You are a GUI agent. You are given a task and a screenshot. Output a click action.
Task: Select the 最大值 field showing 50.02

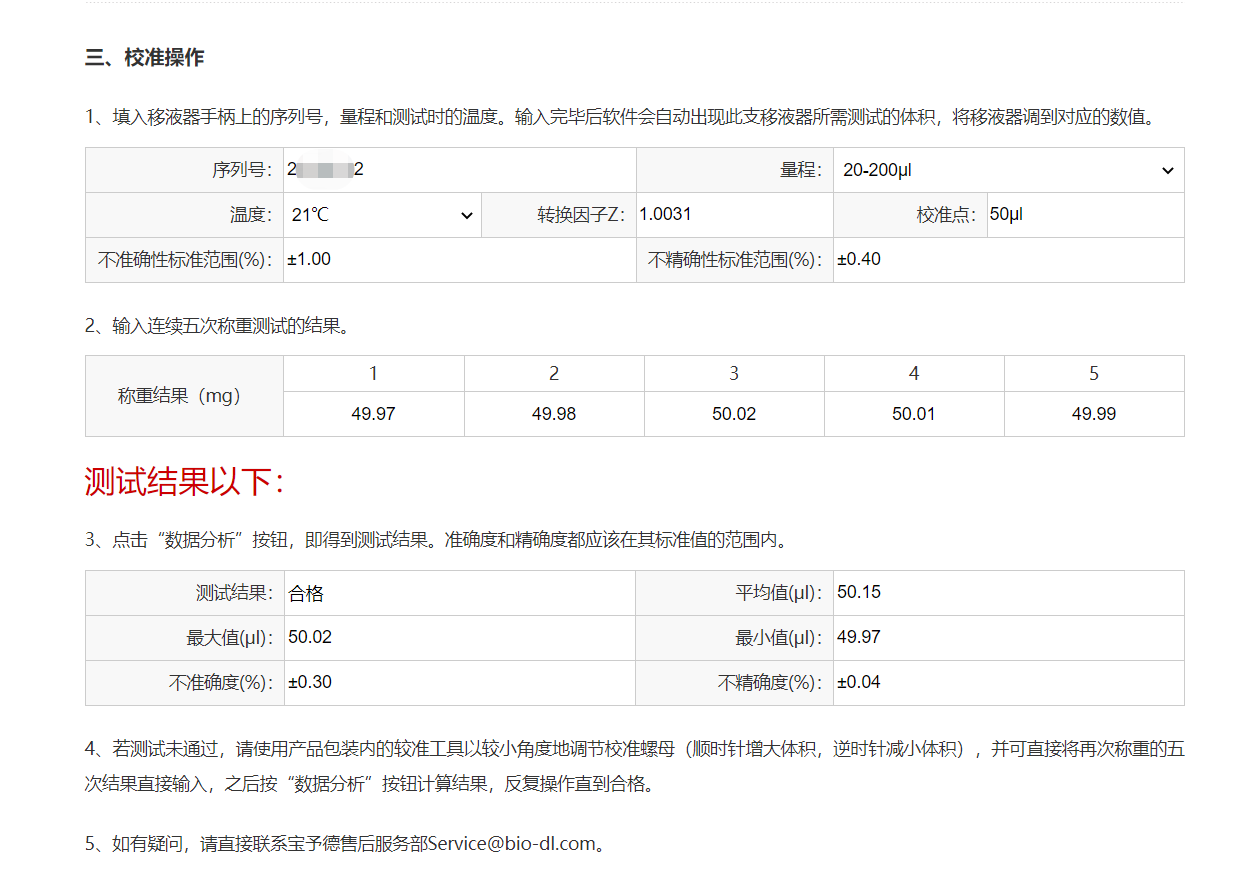[x=458, y=638]
